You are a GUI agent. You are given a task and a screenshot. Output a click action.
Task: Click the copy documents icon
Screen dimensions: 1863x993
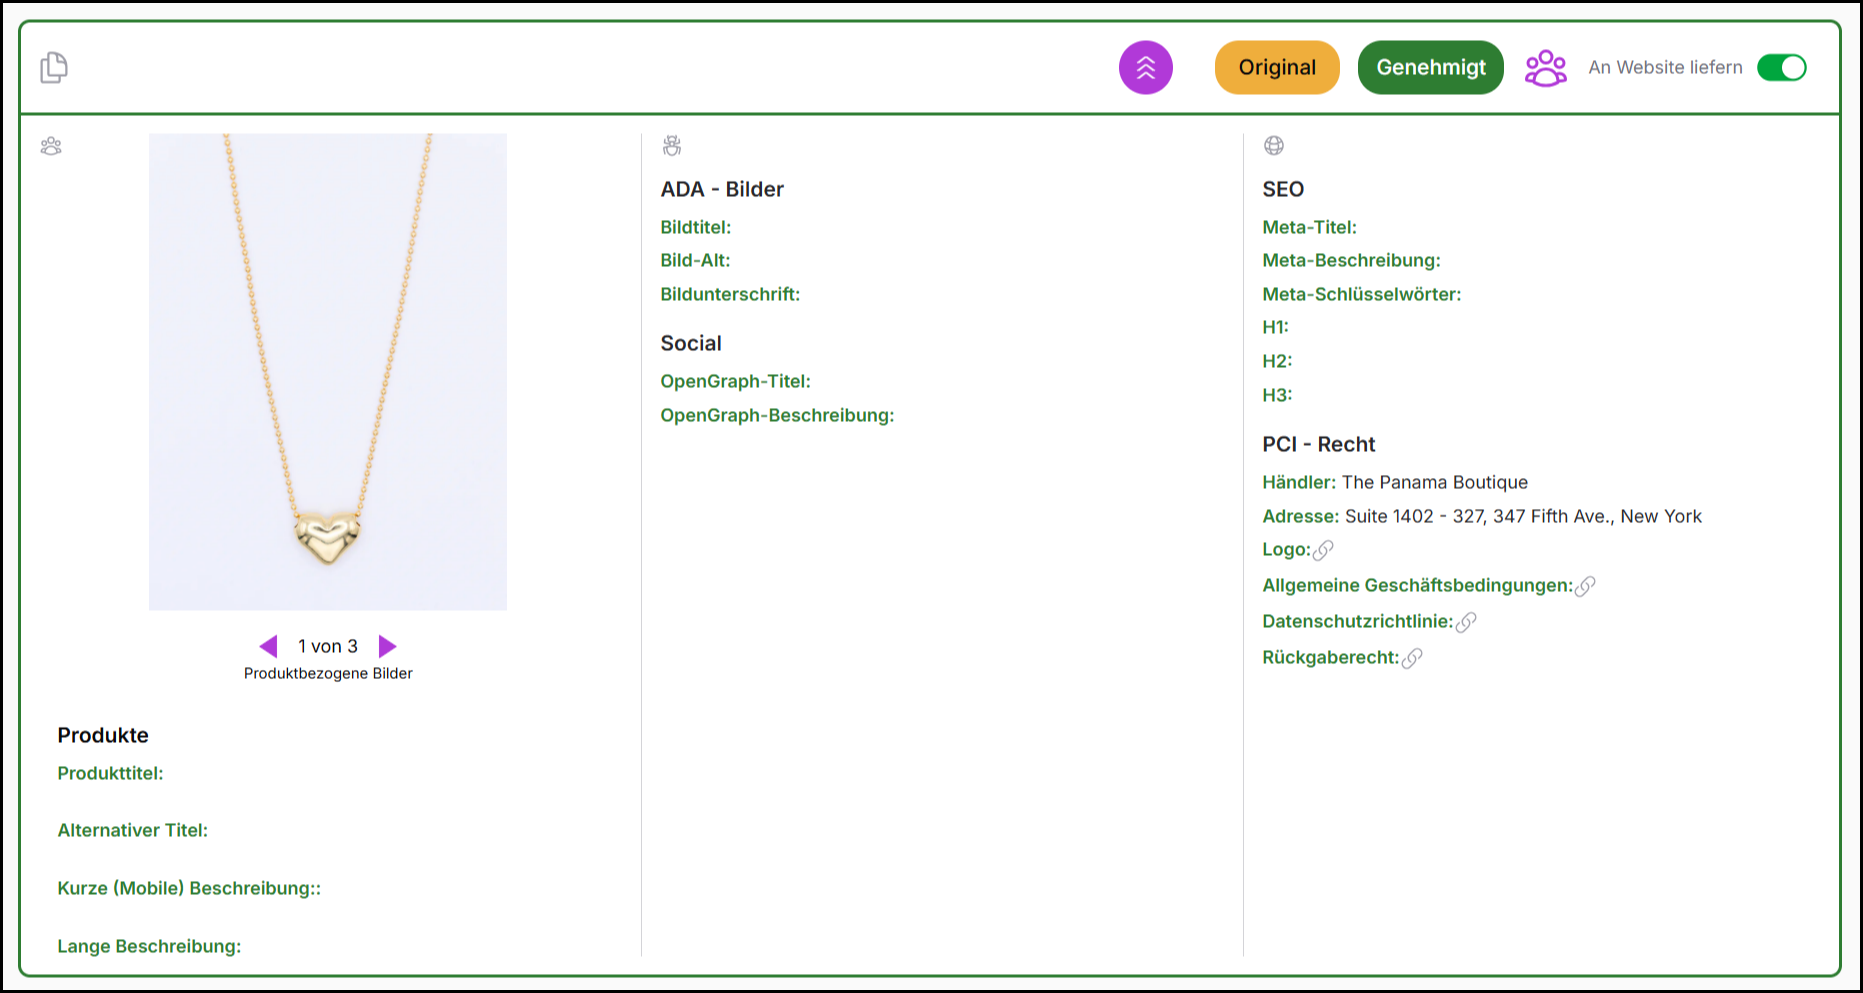(54, 68)
